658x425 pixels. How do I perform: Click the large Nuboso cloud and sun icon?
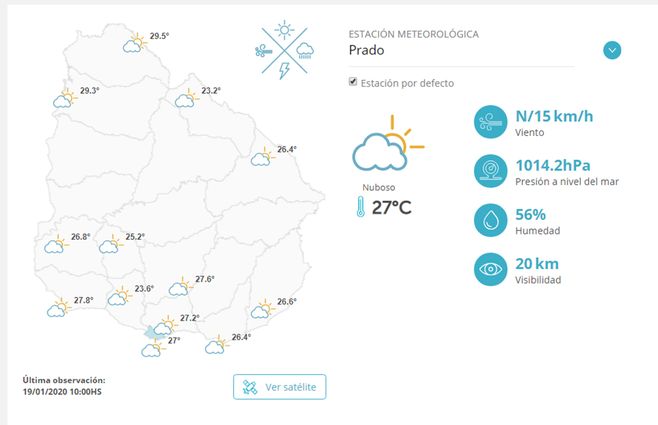(386, 148)
